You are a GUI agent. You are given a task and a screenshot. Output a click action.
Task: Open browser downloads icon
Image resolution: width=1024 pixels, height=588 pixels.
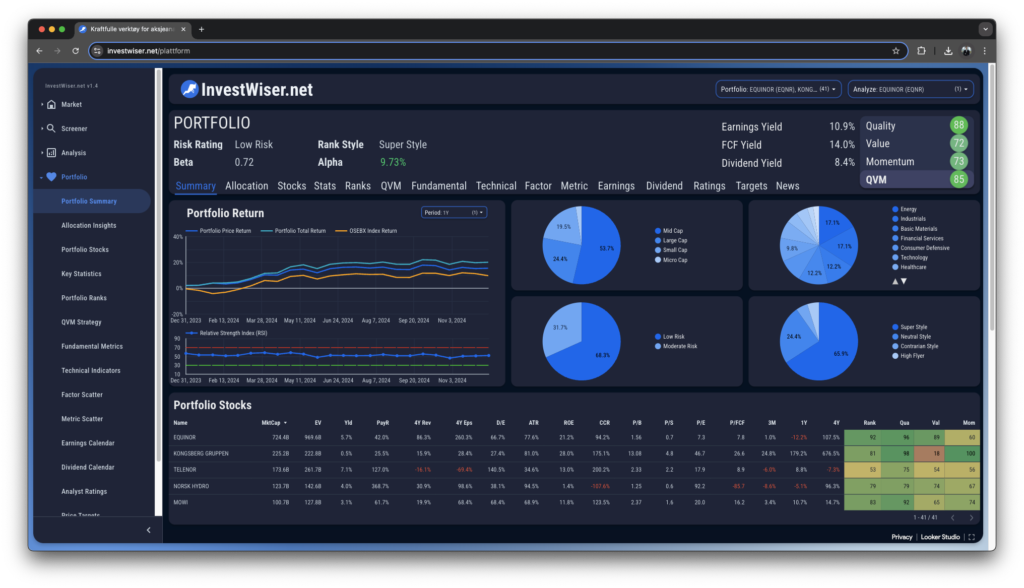948,51
